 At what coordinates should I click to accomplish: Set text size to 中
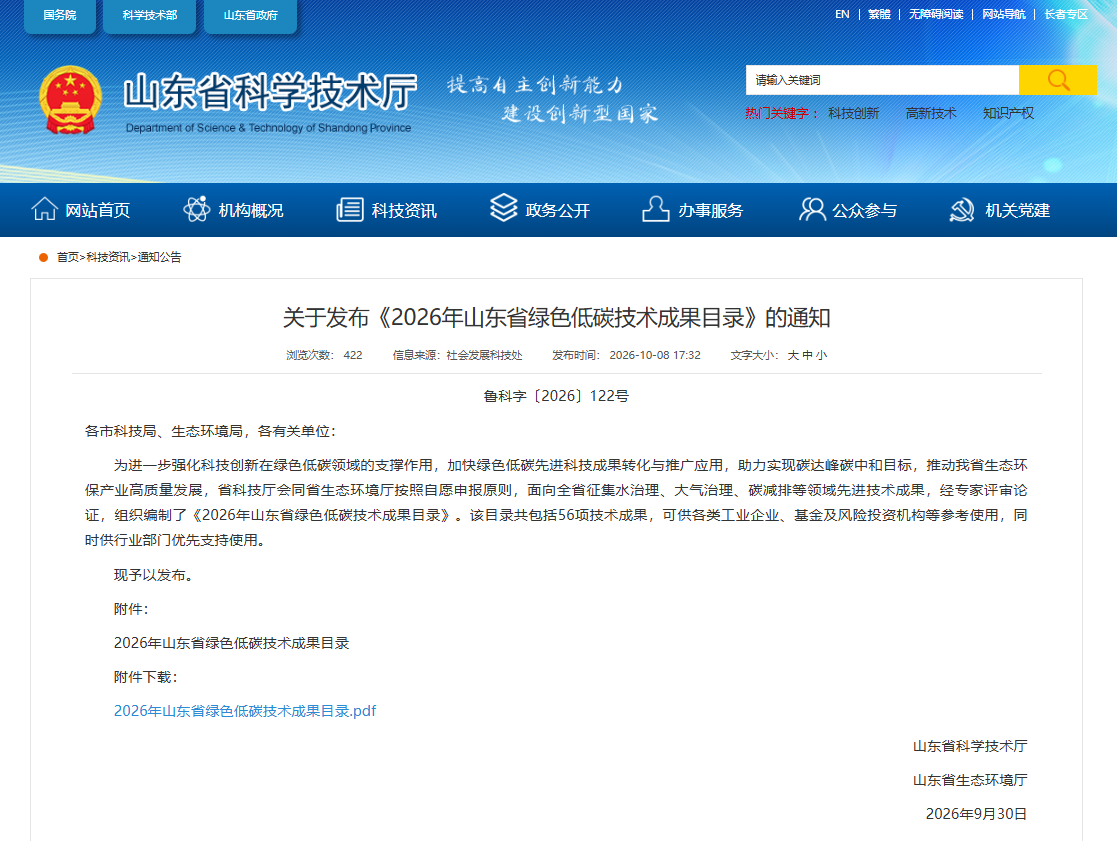pos(807,355)
